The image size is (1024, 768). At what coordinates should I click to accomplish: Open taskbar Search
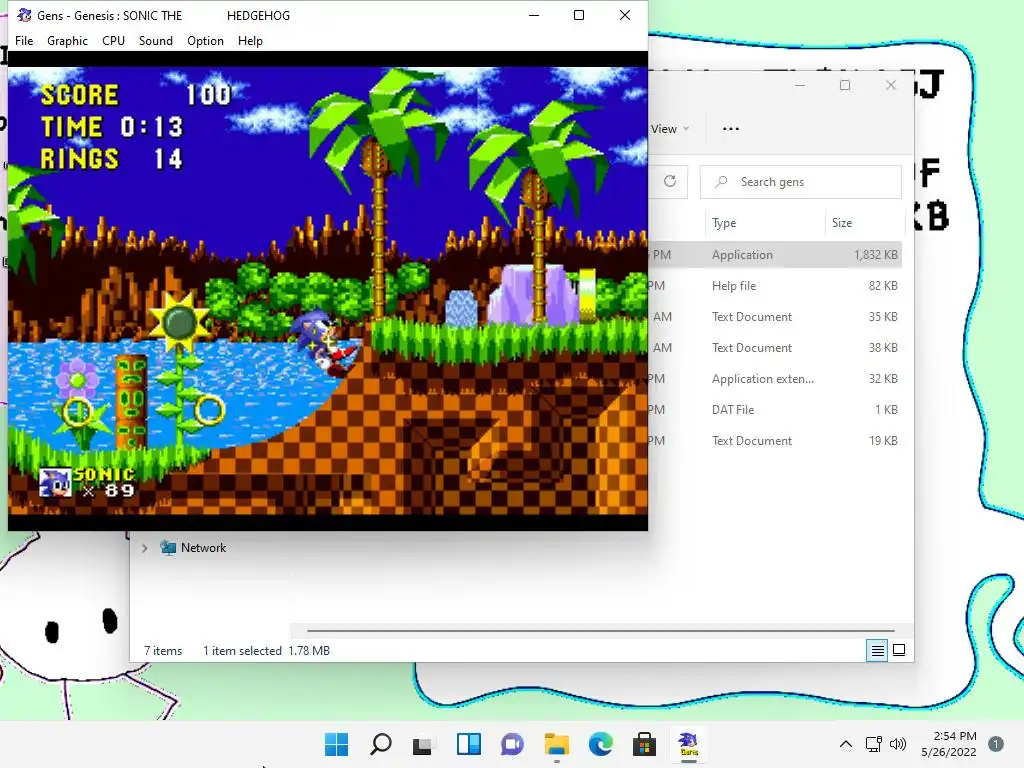tap(381, 744)
